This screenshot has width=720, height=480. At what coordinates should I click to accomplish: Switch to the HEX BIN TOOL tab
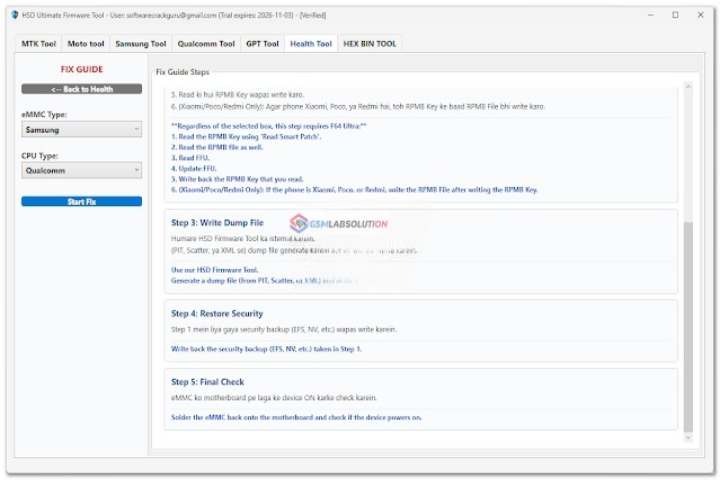pyautogui.click(x=369, y=44)
